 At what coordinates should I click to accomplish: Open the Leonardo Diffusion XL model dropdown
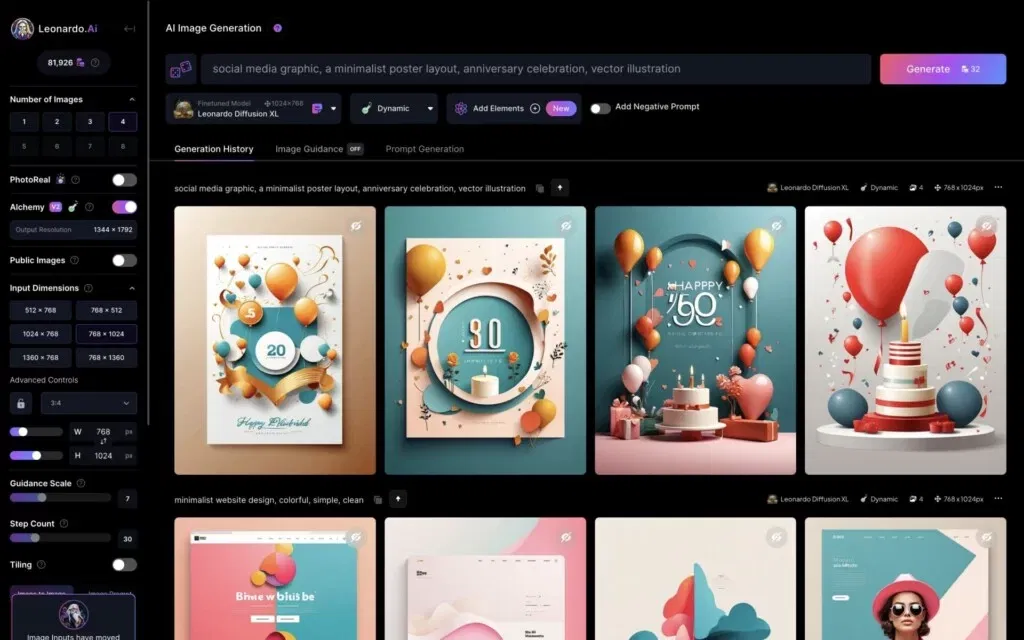[254, 108]
